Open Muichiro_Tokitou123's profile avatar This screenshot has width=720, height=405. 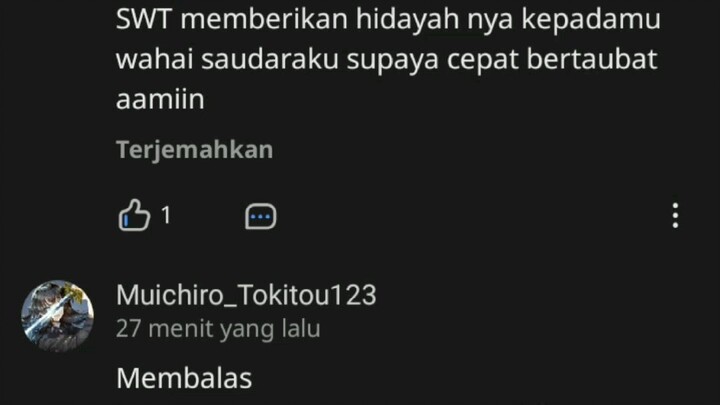click(57, 316)
